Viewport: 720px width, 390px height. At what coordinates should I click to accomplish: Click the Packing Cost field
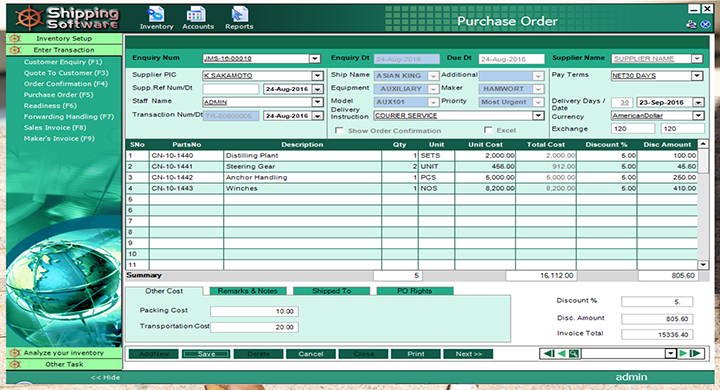(254, 311)
